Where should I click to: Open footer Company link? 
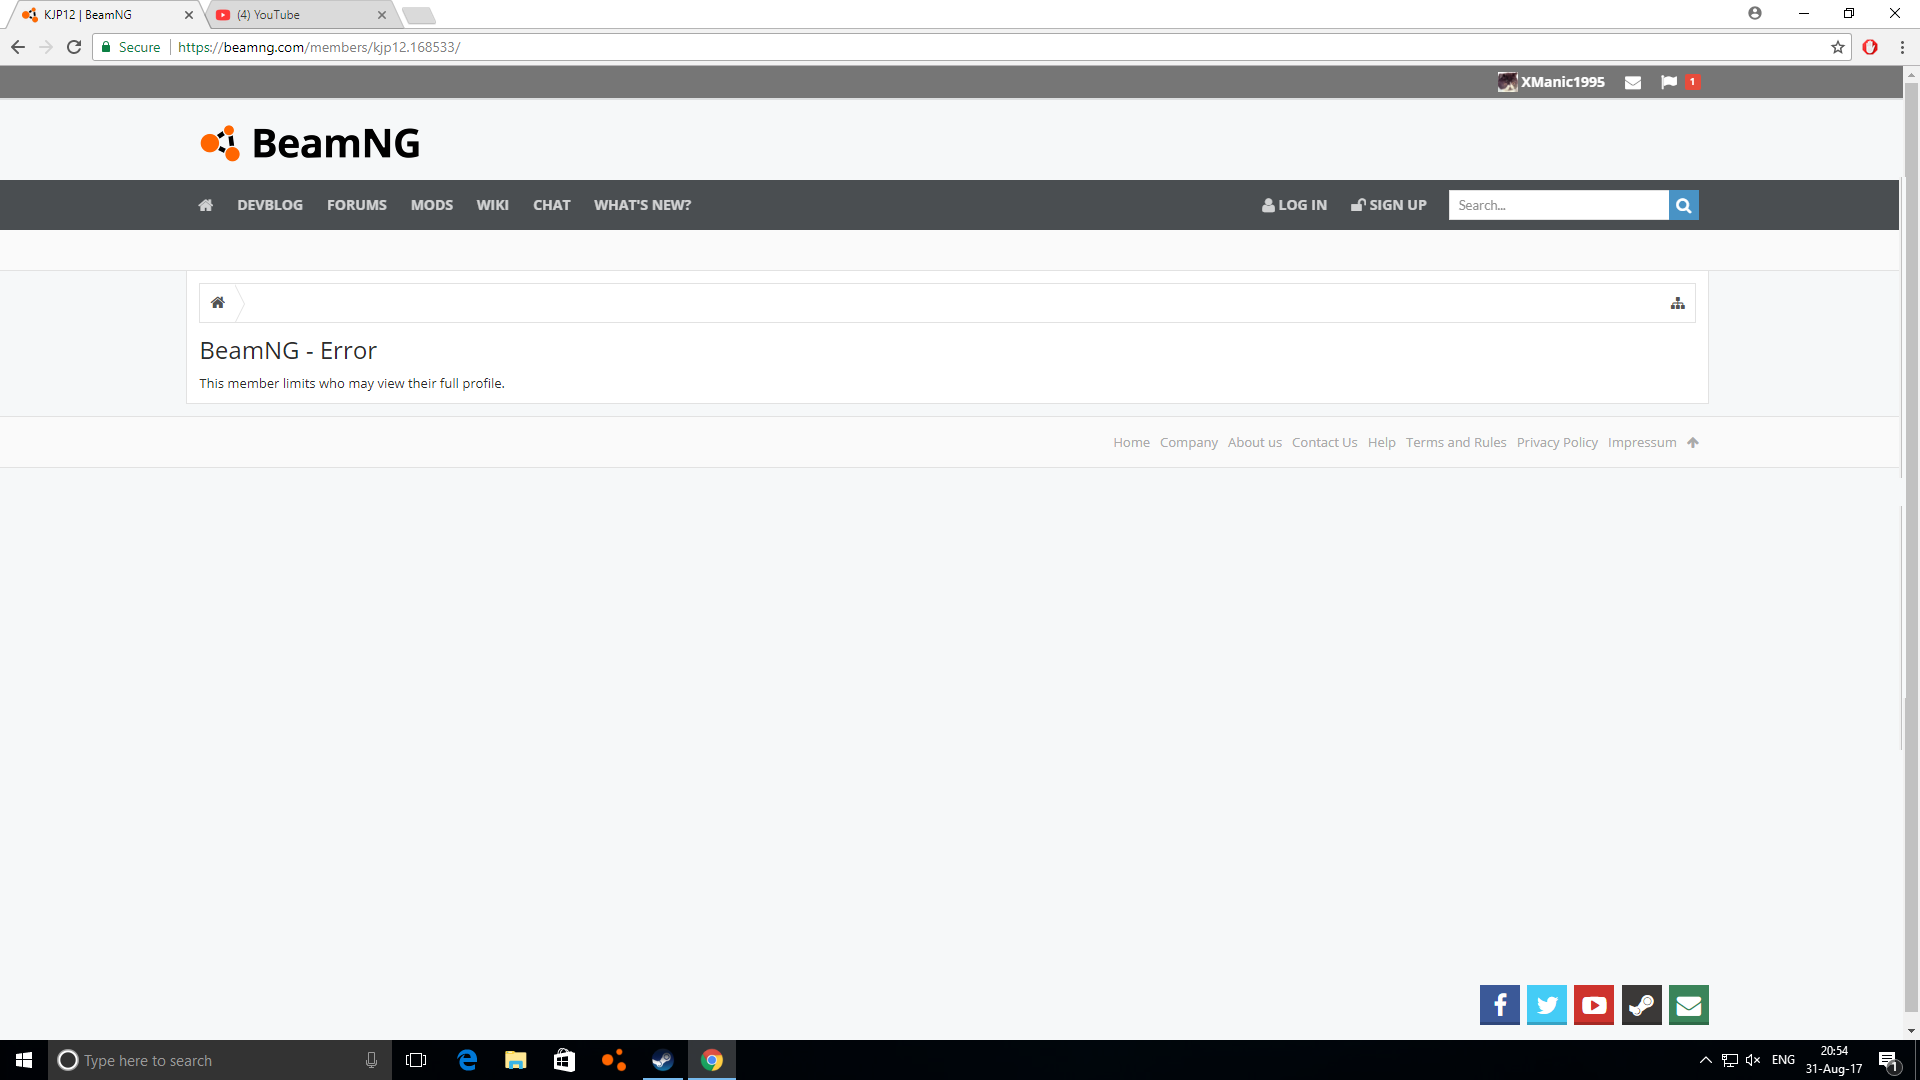point(1189,443)
